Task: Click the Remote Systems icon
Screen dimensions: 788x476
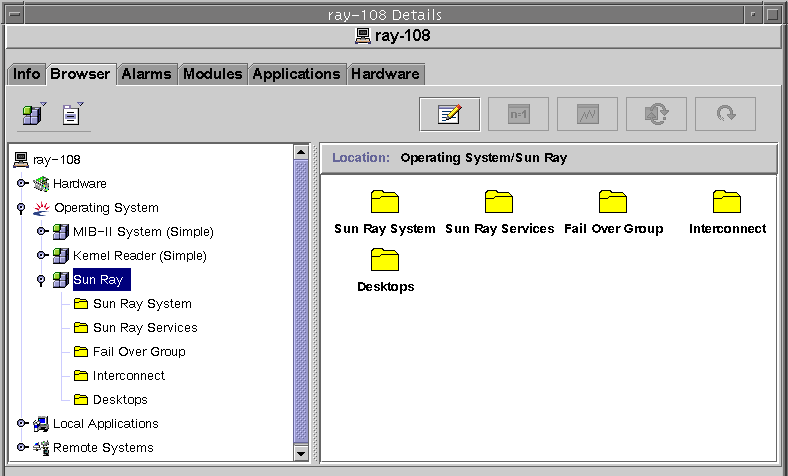Action: click(x=41, y=447)
